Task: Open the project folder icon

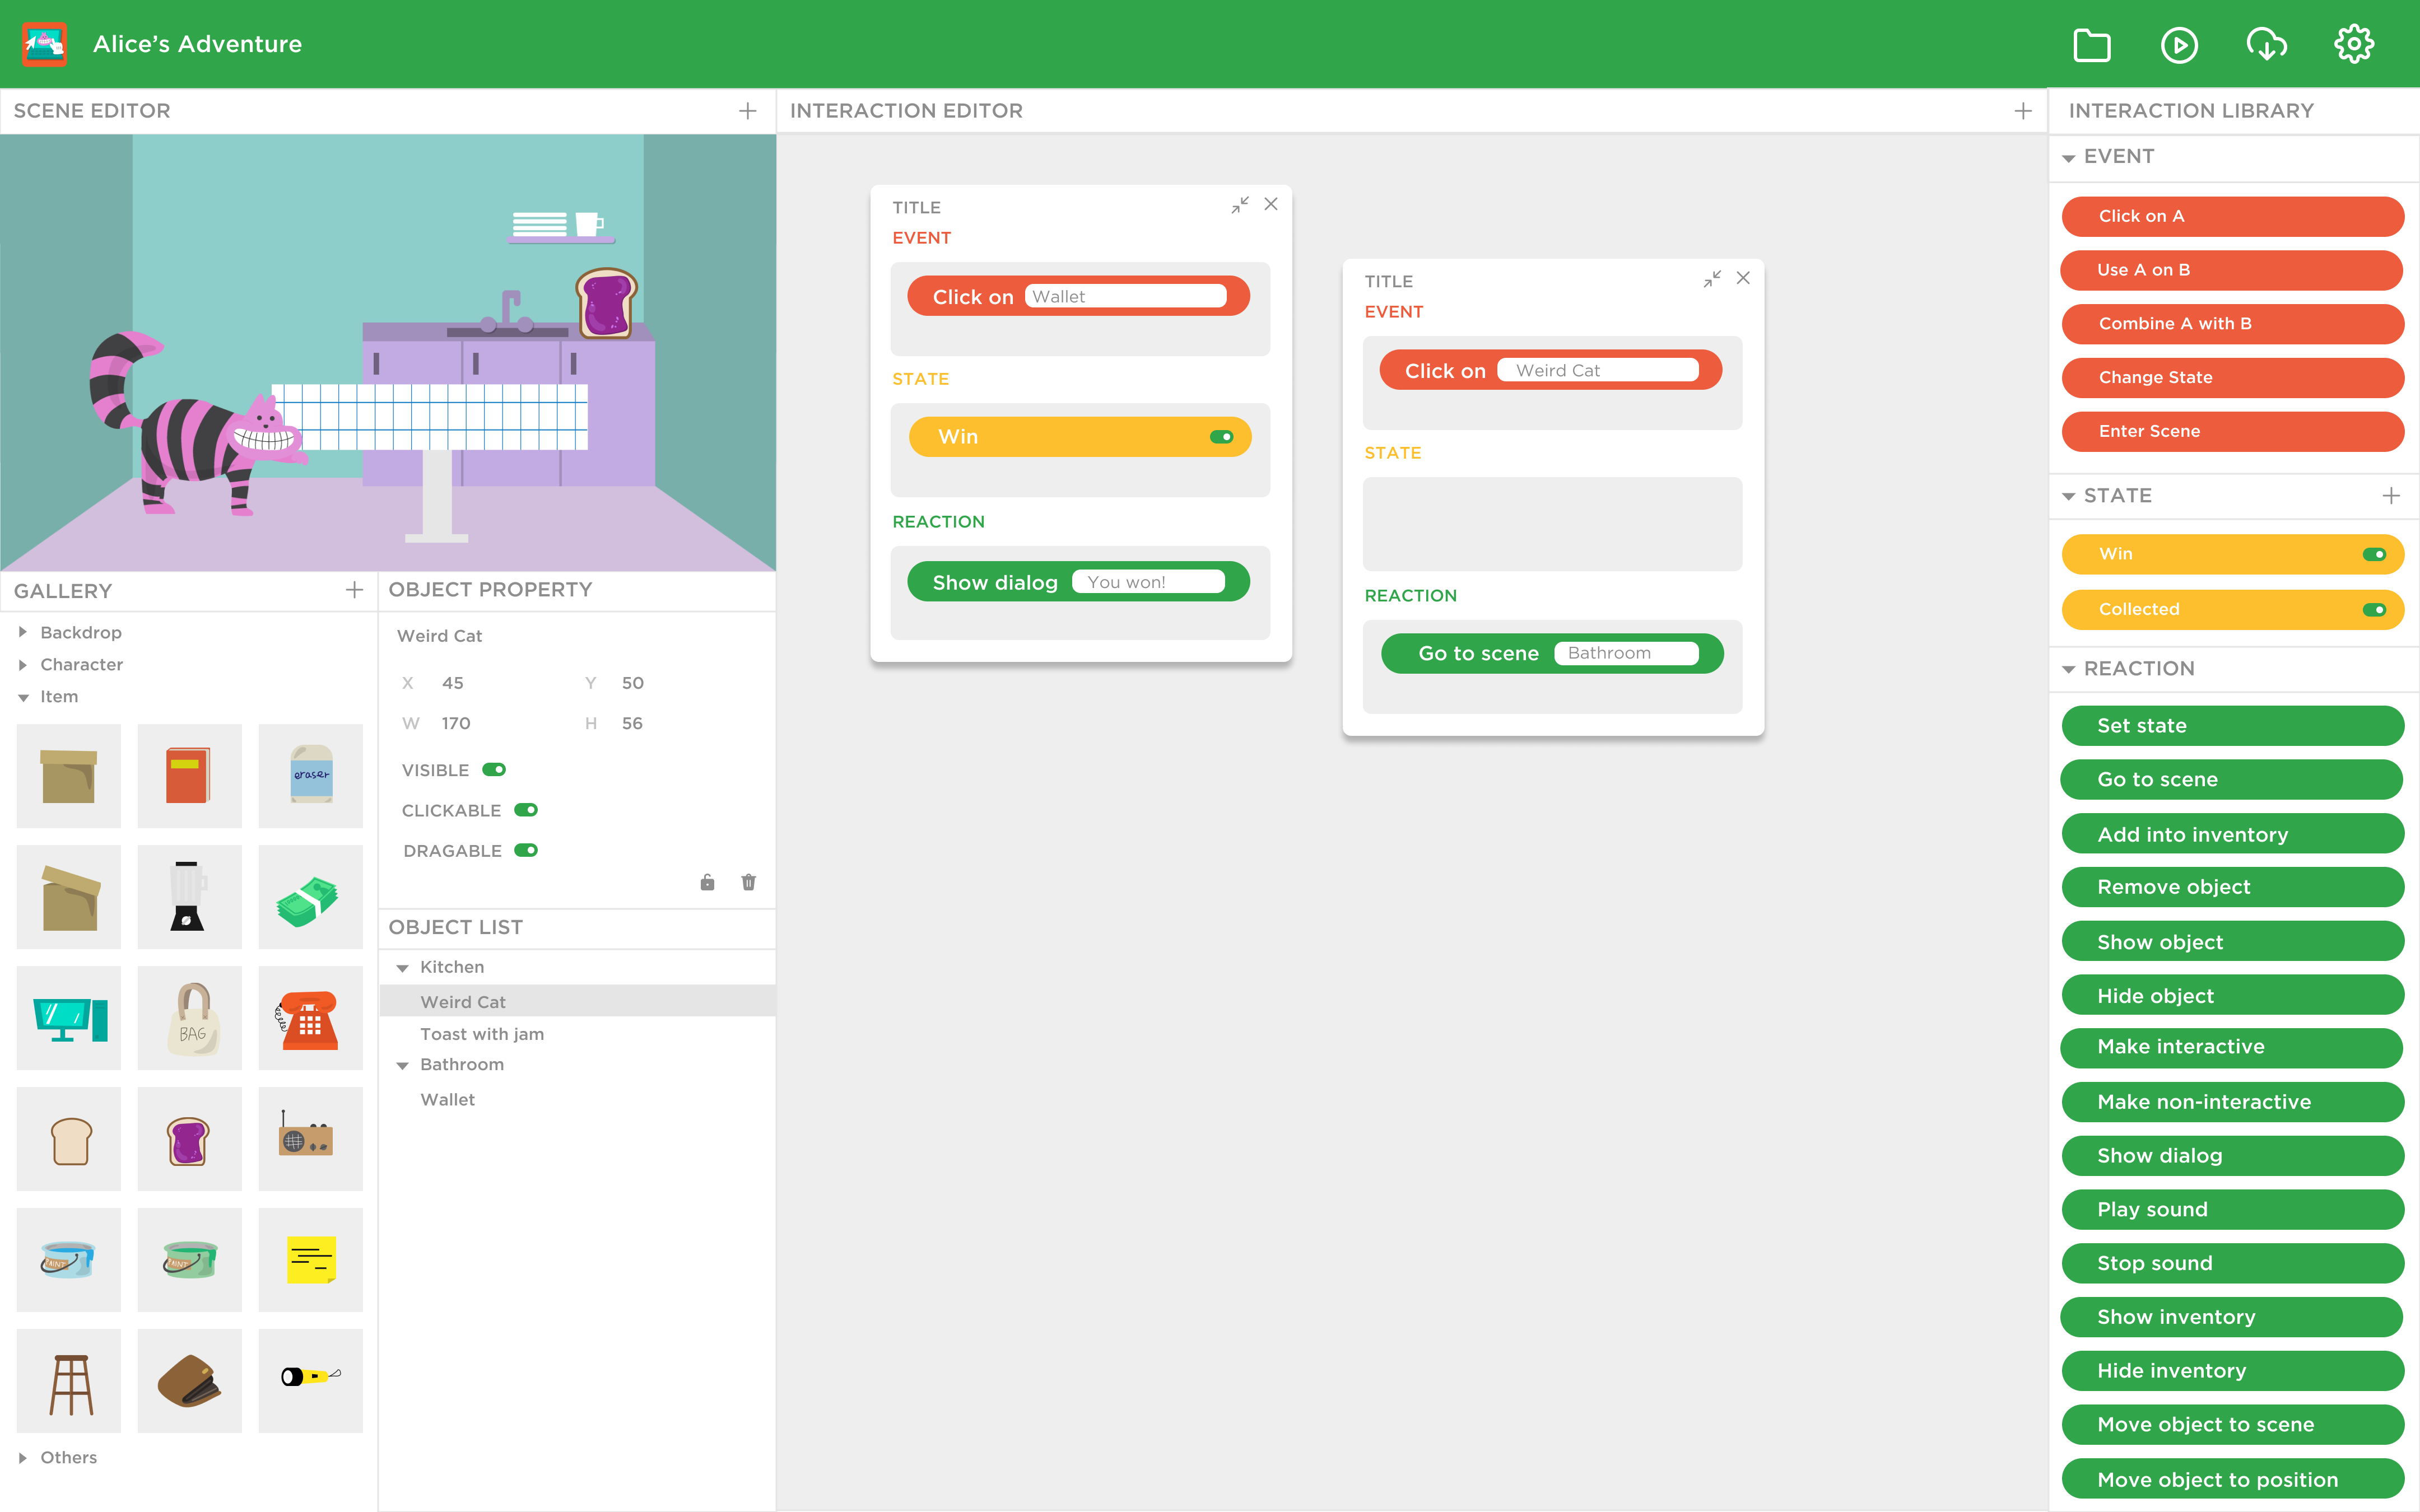Action: coord(2092,45)
